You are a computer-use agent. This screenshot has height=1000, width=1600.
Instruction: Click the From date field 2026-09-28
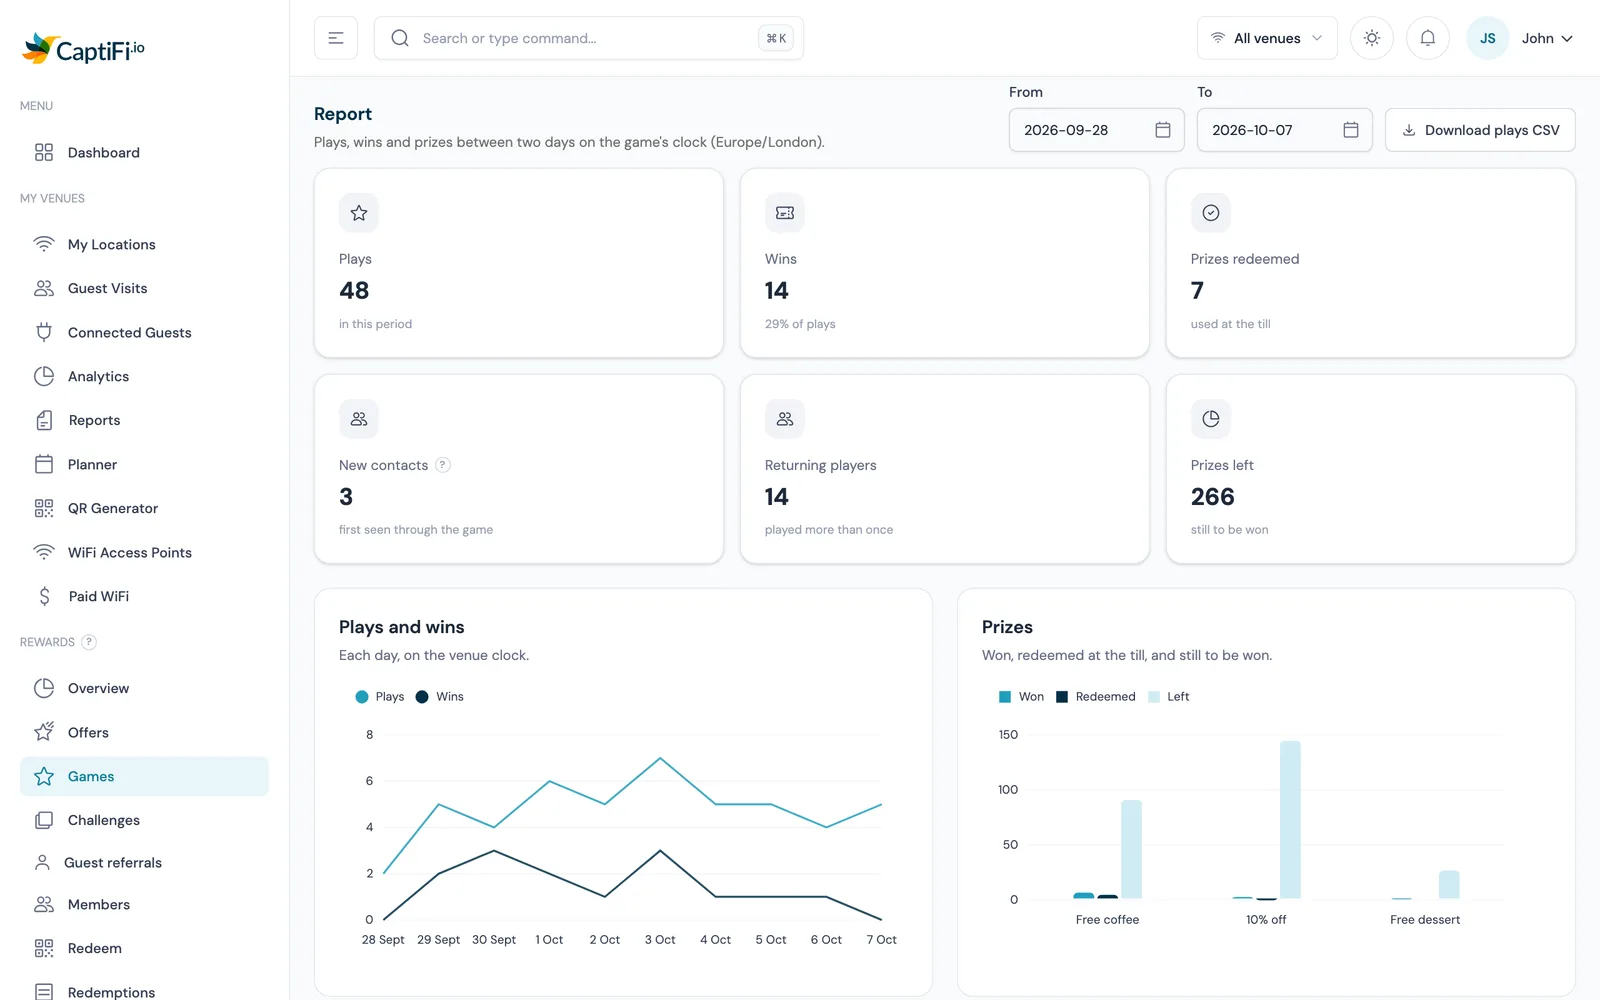click(x=1097, y=130)
